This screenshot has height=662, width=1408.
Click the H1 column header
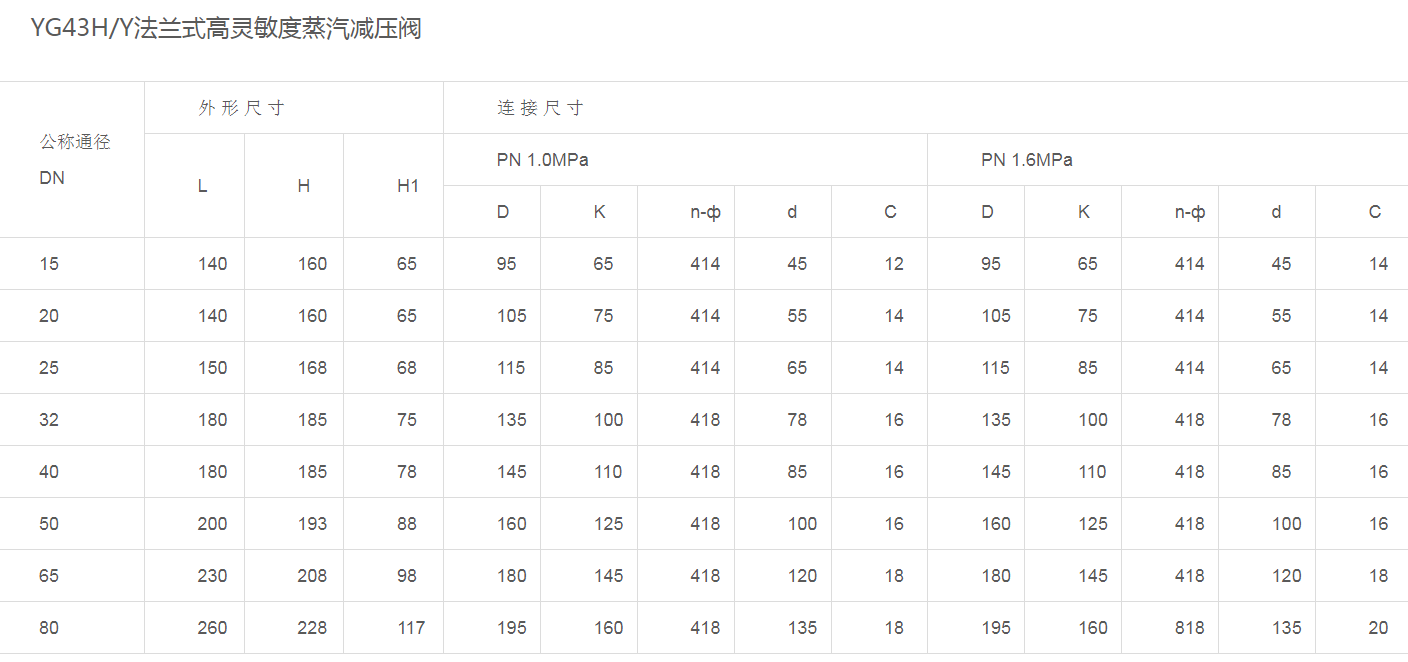(408, 186)
